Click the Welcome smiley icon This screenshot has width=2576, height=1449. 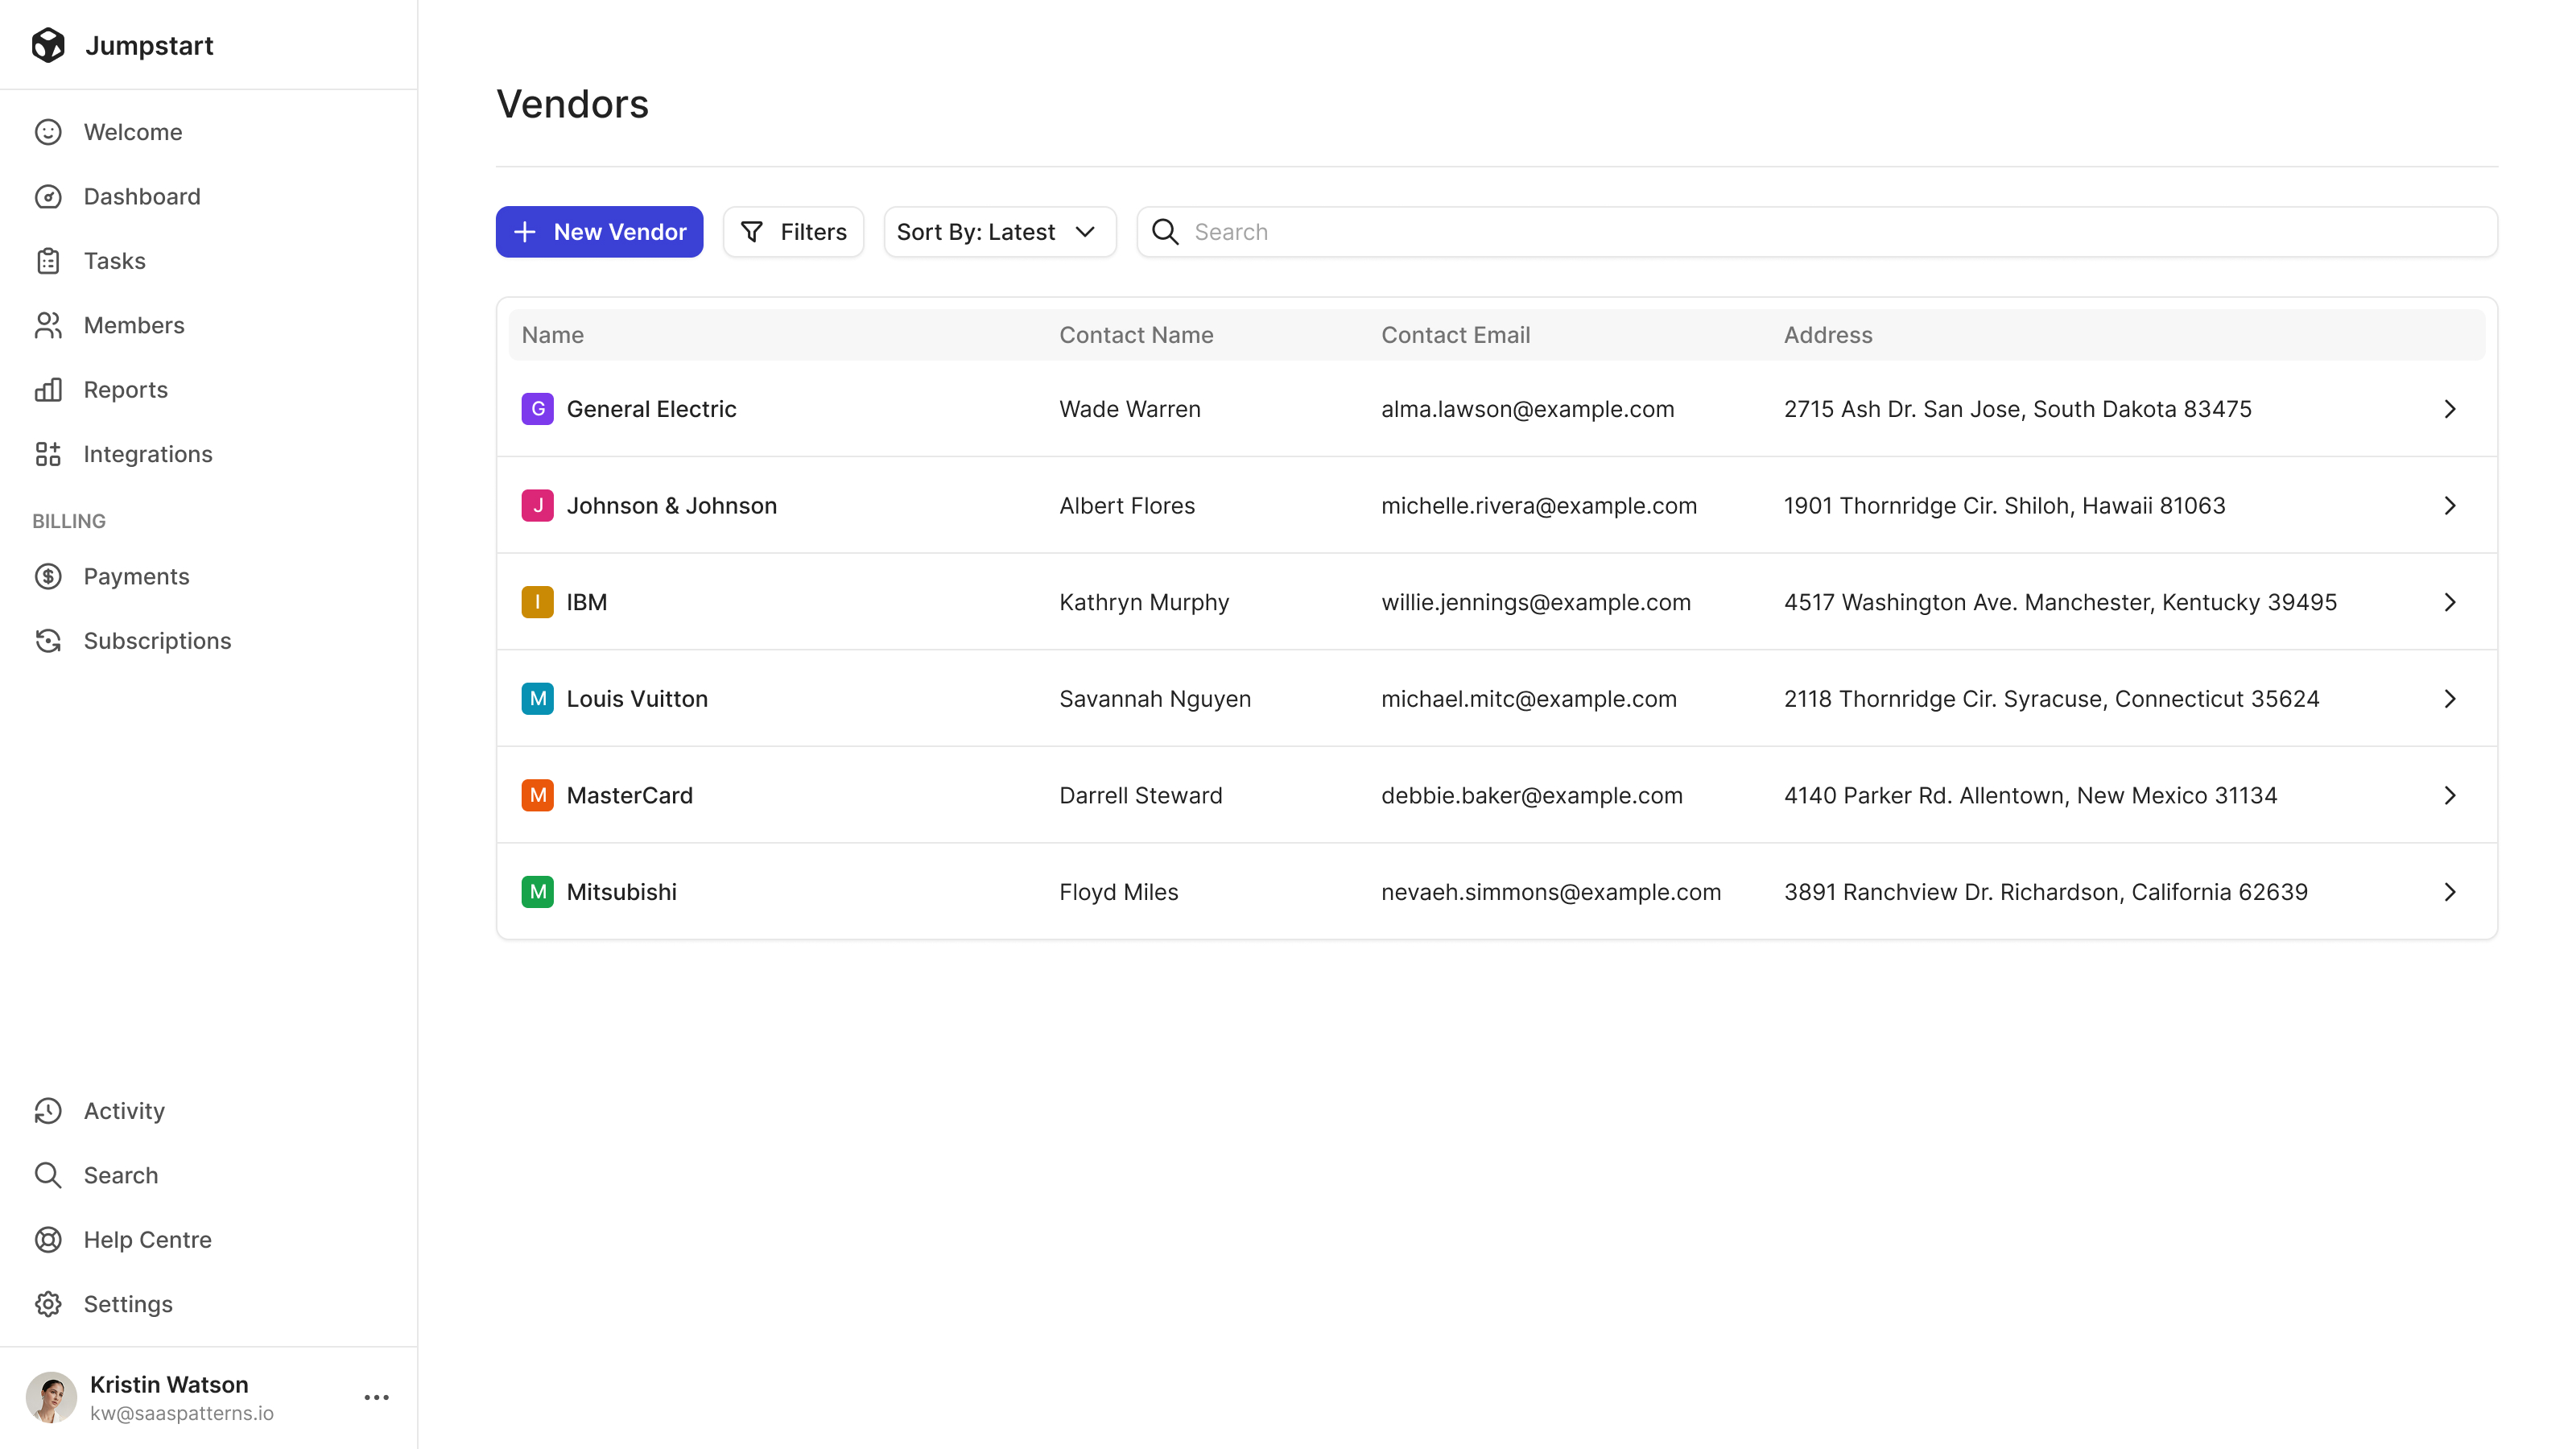[x=48, y=132]
